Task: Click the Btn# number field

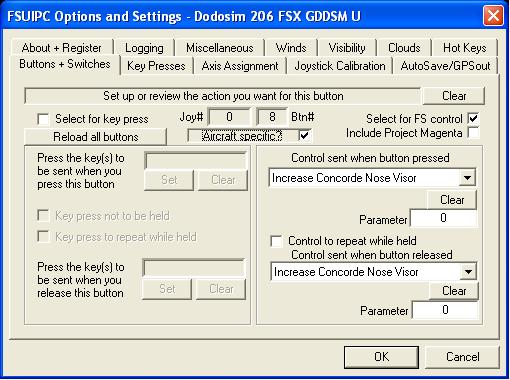Action: click(272, 117)
